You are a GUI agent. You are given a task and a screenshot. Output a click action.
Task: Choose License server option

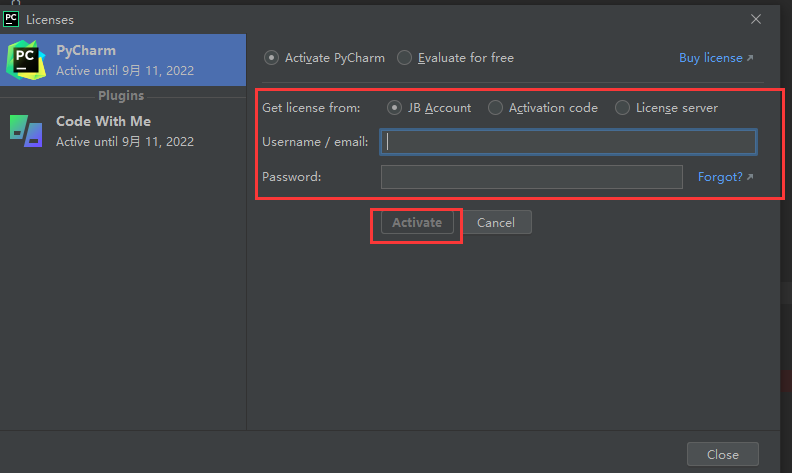622,108
